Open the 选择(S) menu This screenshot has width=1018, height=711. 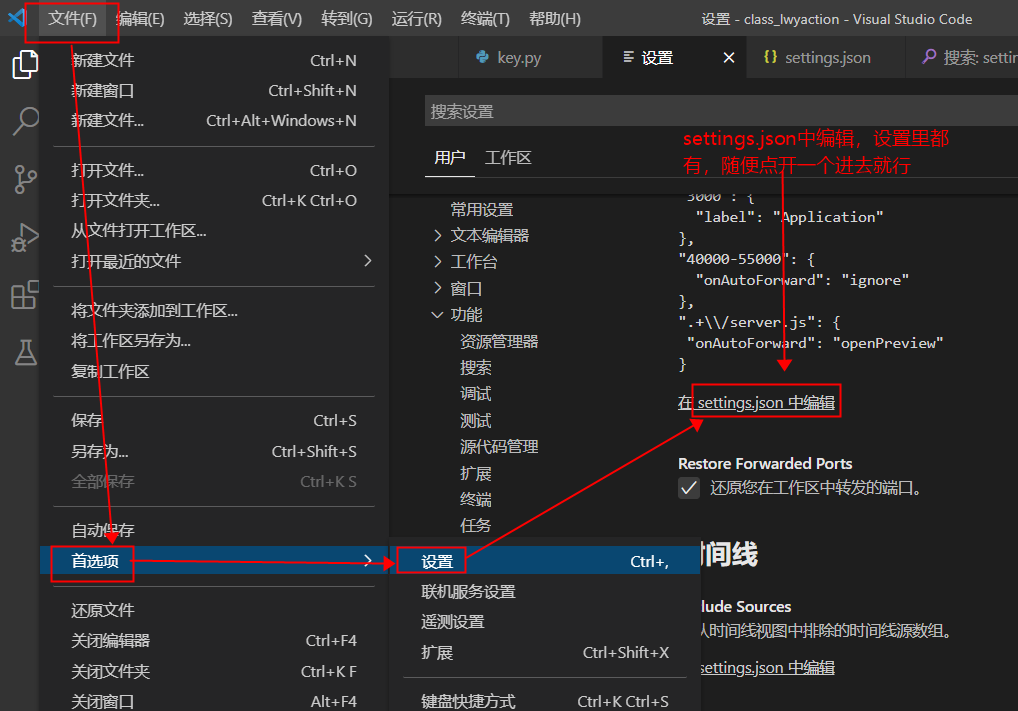point(208,19)
